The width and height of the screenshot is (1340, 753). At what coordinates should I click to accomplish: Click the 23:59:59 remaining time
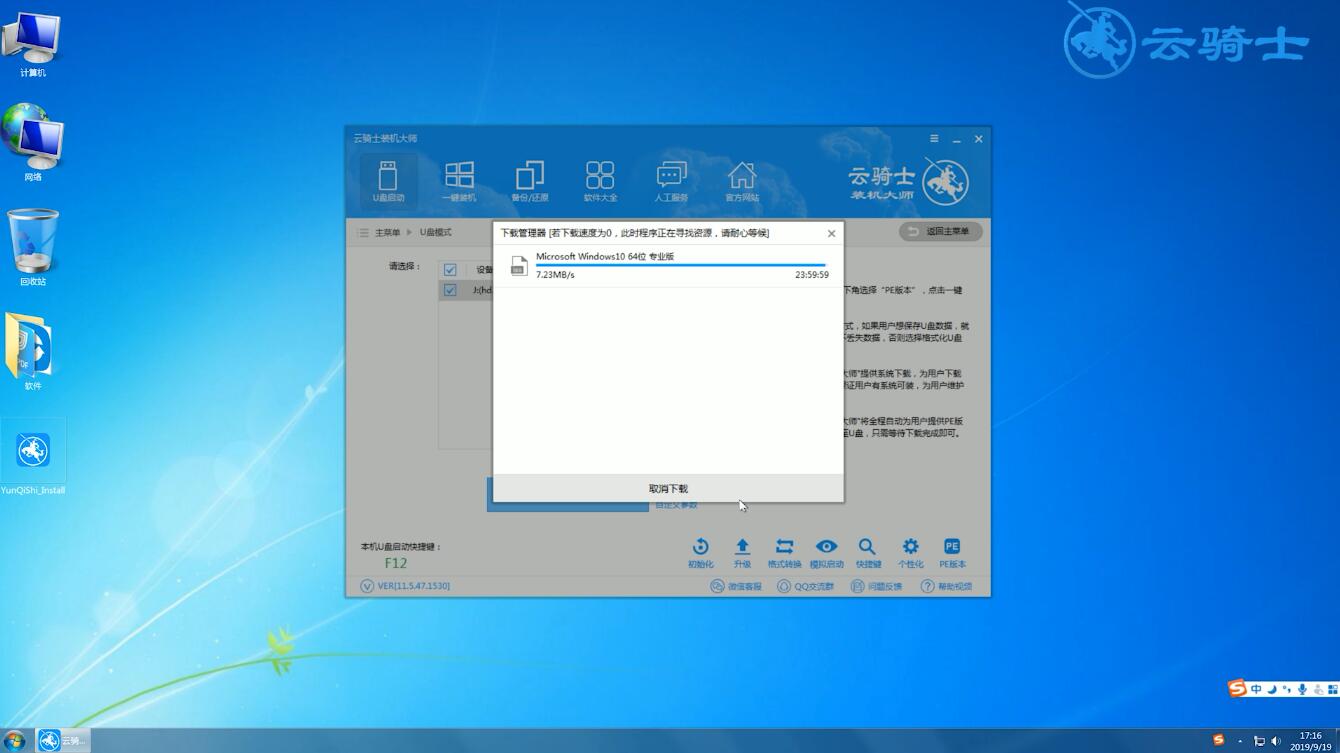812,275
